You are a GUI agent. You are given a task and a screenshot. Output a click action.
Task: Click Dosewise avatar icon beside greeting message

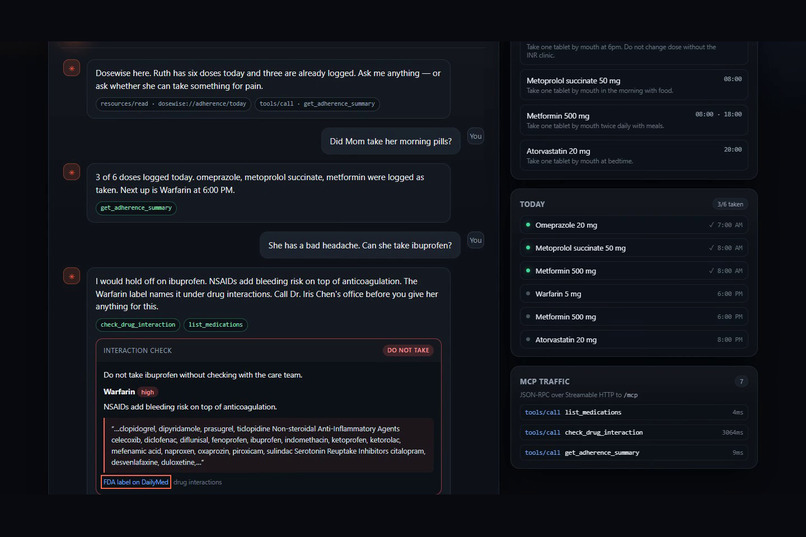tap(71, 68)
